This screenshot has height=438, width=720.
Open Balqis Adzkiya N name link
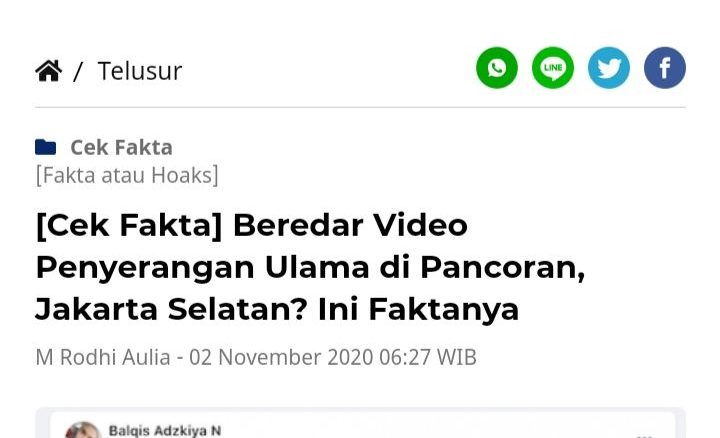pyautogui.click(x=165, y=431)
